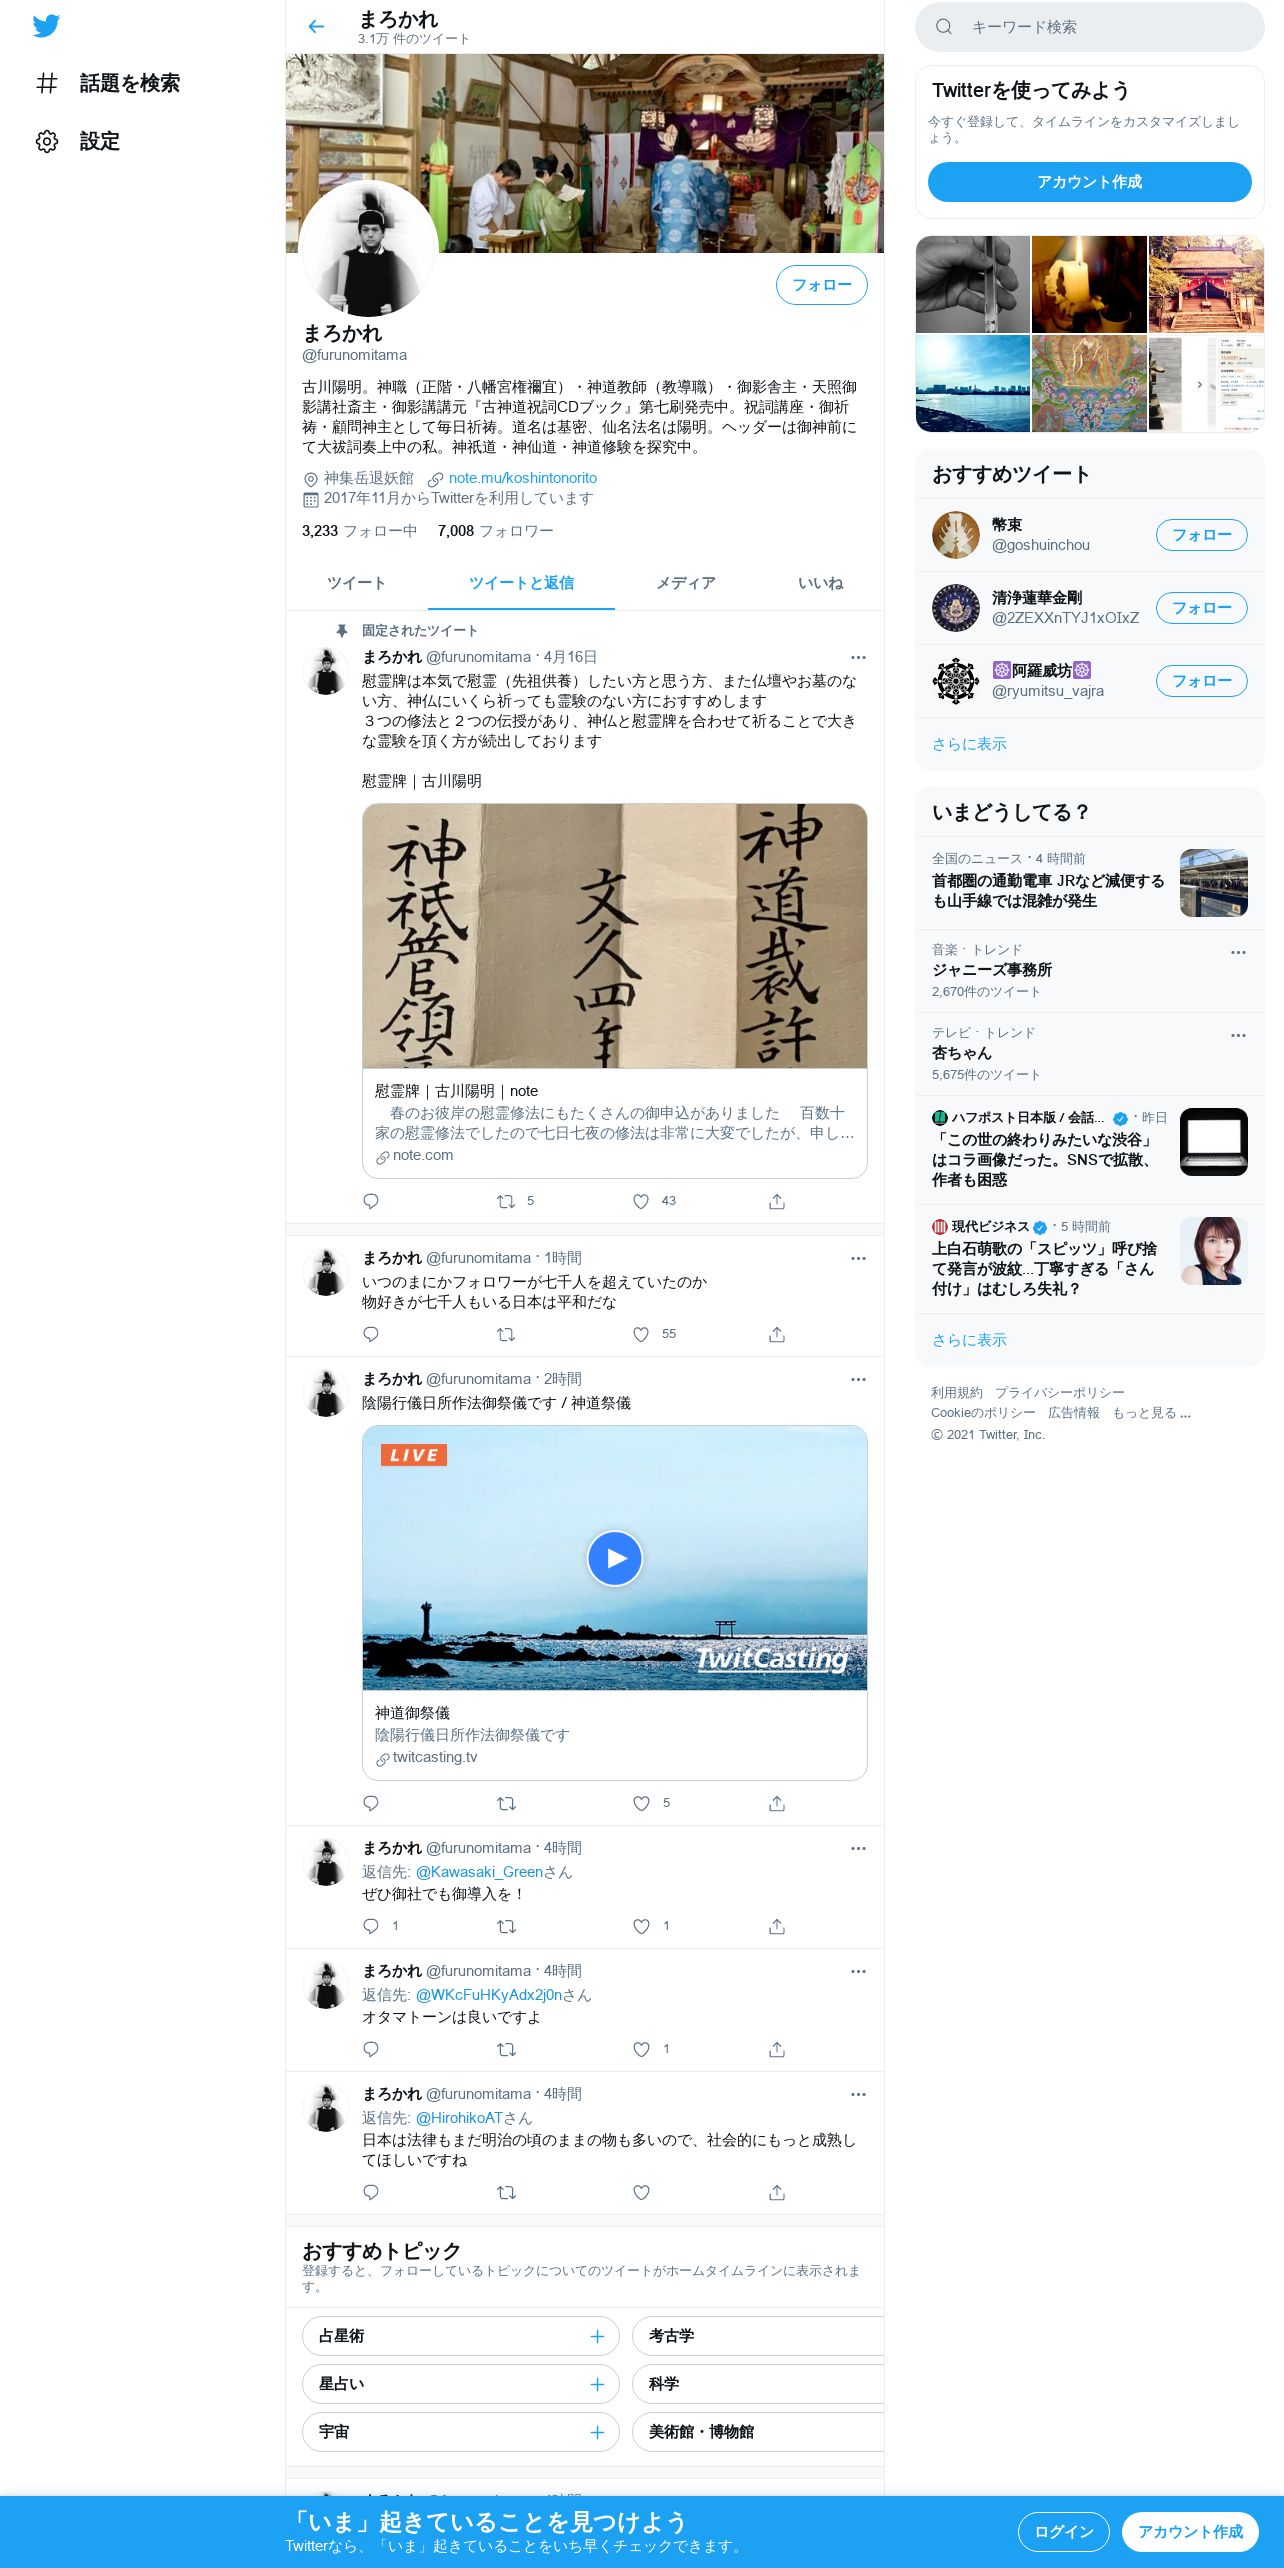Retweet the フォロワーが七千人 tweet
Image resolution: width=1284 pixels, height=2568 pixels.
coord(506,1334)
